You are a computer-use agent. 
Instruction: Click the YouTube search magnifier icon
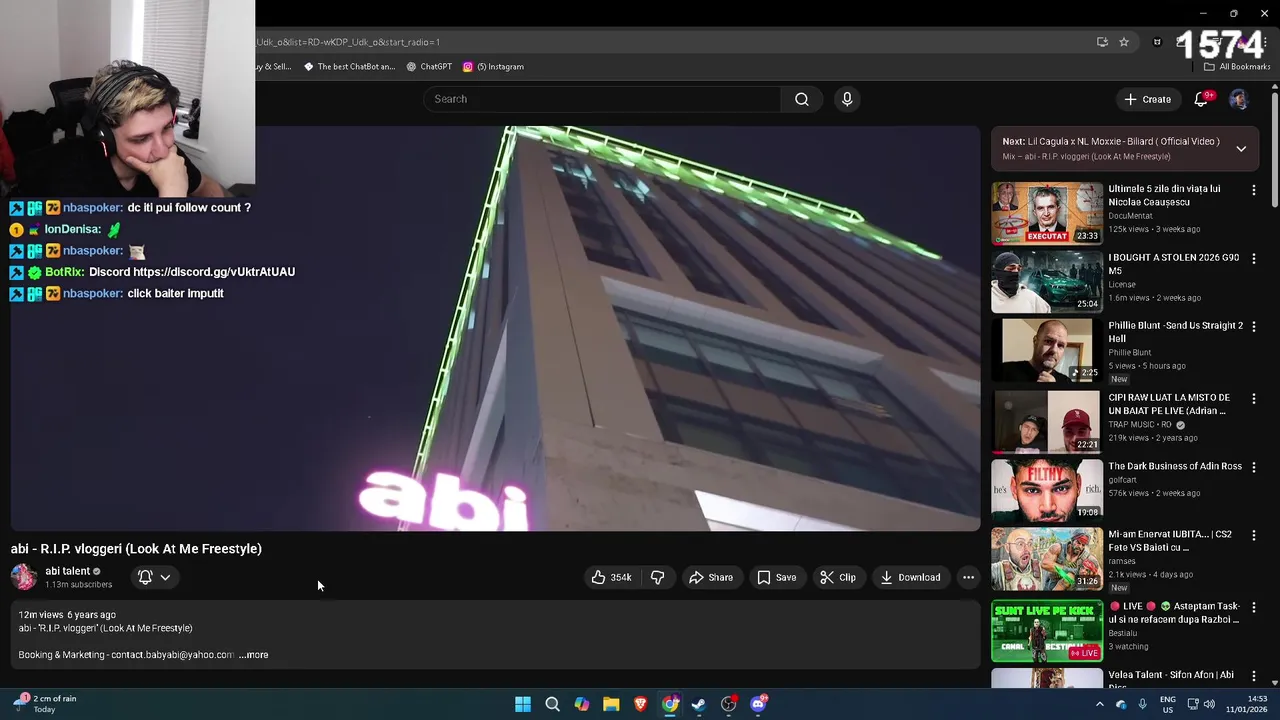[801, 99]
